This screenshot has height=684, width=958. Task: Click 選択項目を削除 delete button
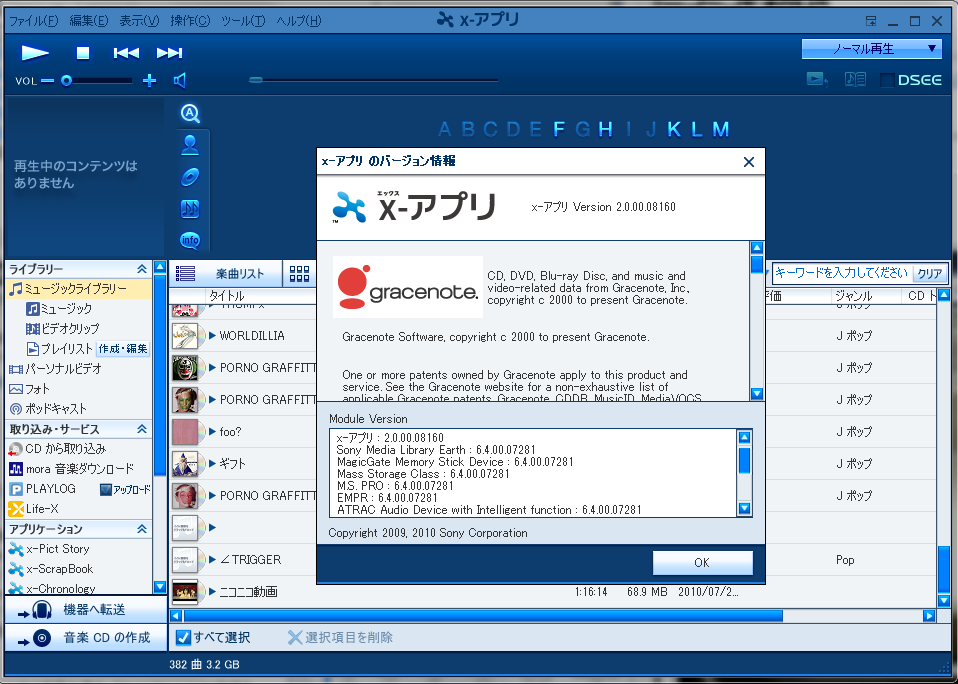pyautogui.click(x=340, y=638)
